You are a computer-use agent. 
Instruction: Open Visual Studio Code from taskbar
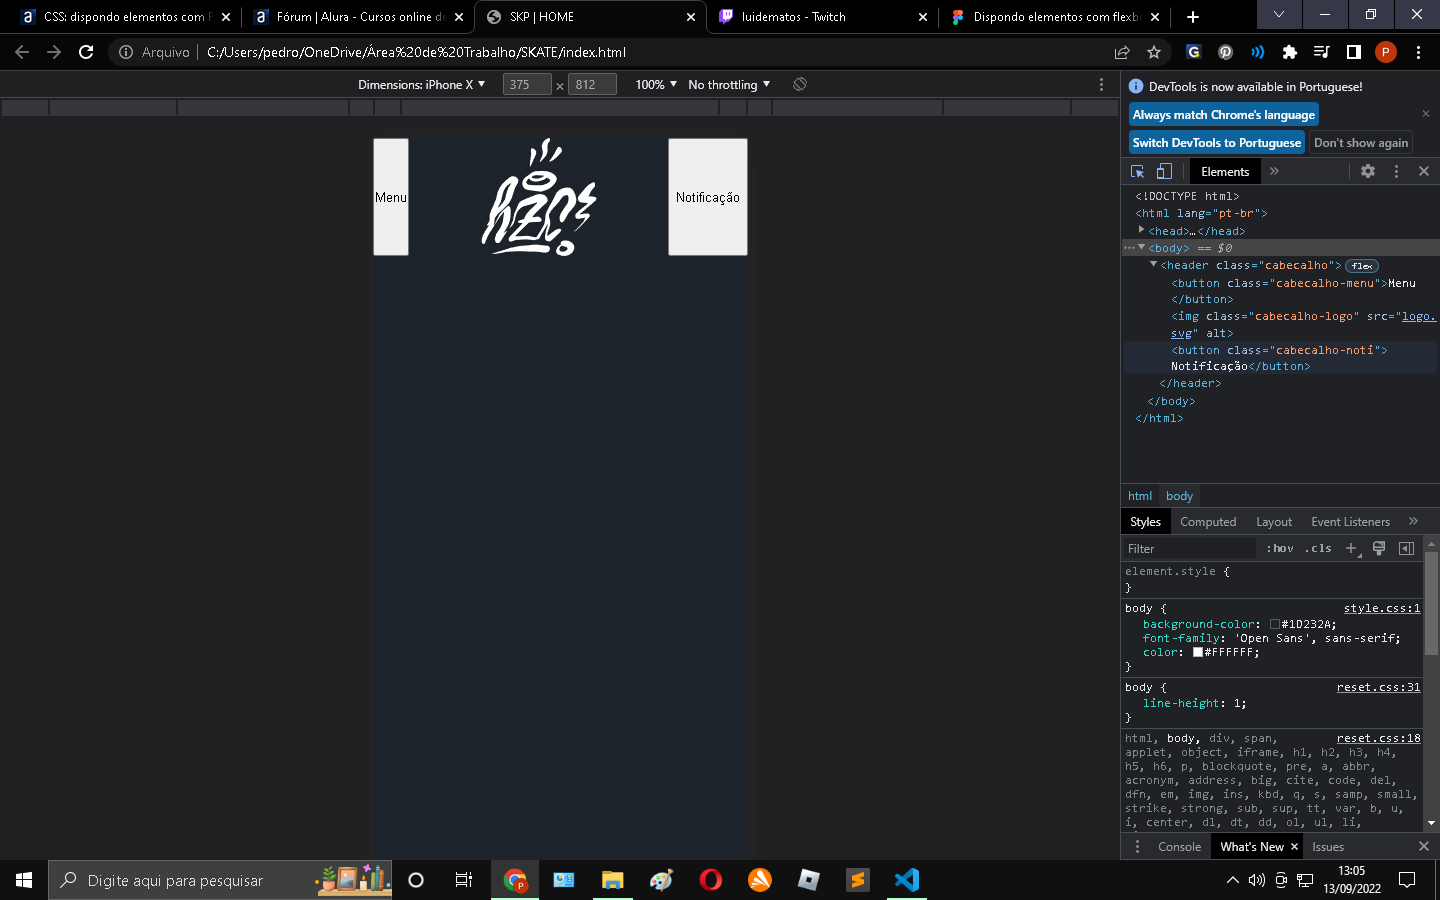[x=906, y=880]
